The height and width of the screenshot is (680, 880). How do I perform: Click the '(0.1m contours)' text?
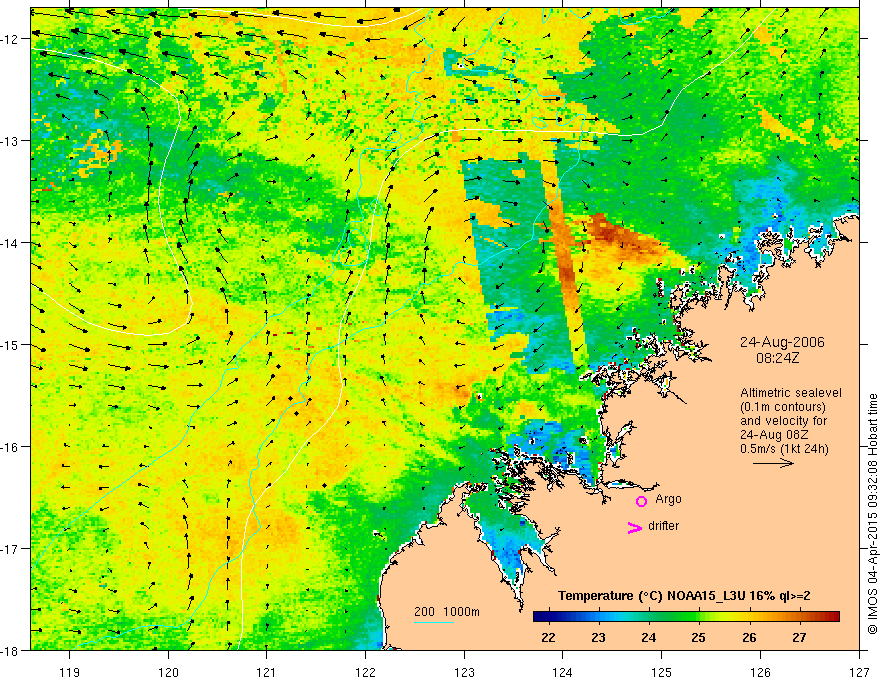tap(783, 407)
